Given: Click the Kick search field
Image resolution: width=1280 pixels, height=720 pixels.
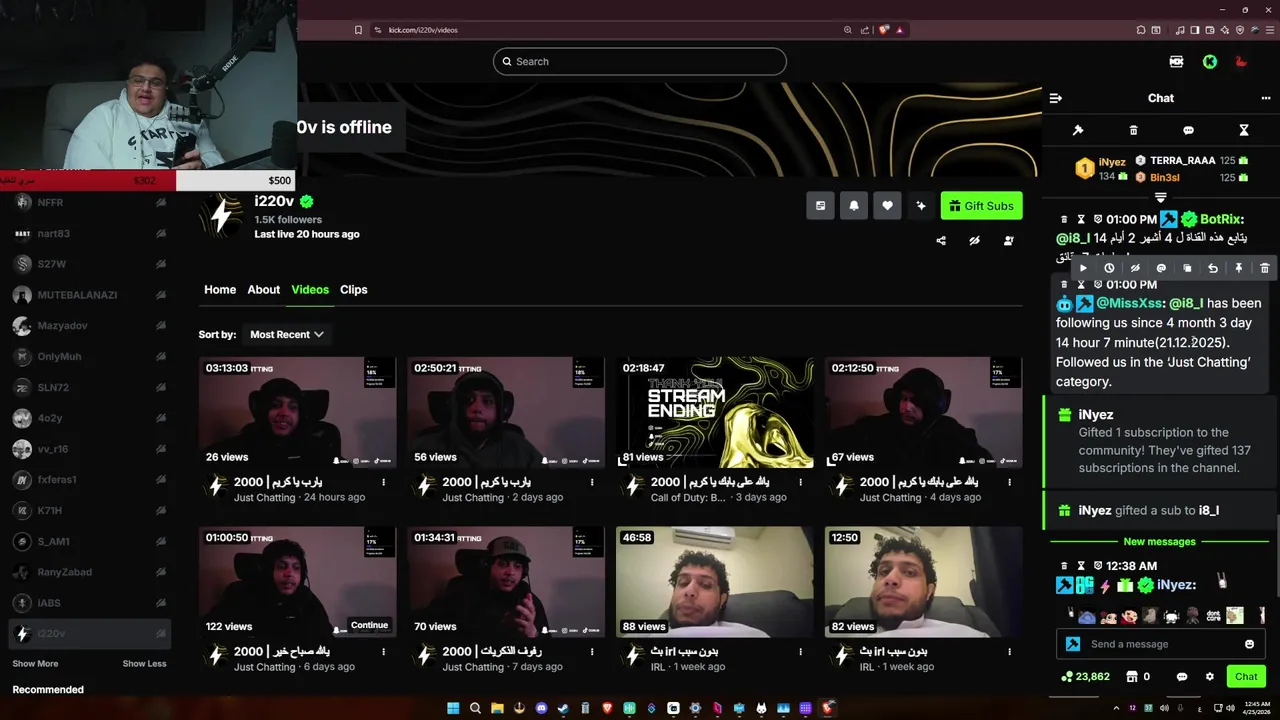Looking at the screenshot, I should tap(640, 62).
